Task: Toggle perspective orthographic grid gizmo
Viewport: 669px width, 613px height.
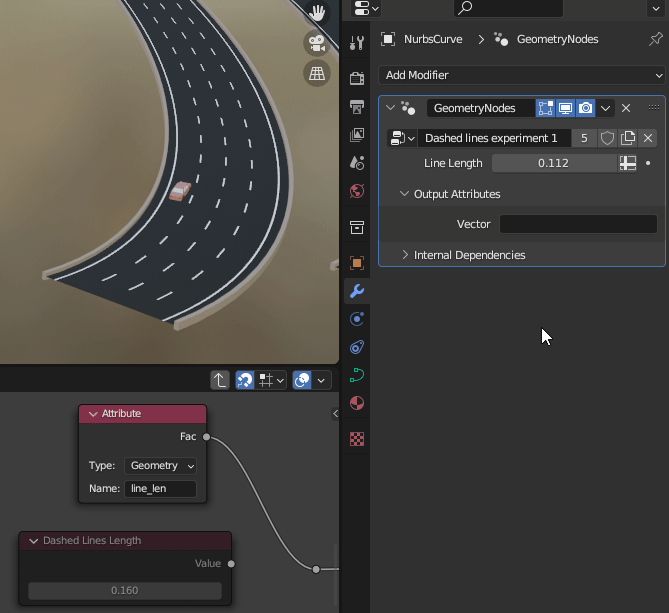Action: (x=317, y=73)
